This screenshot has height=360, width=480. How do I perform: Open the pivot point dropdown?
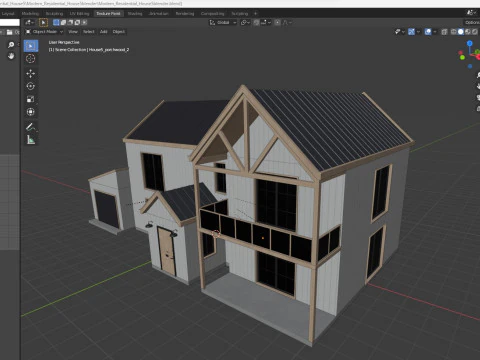[x=246, y=22]
